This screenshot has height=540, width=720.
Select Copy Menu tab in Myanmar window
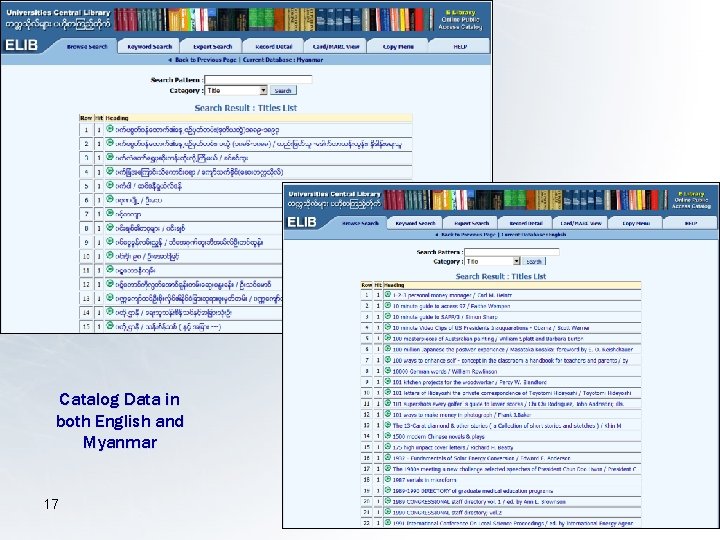click(x=398, y=46)
